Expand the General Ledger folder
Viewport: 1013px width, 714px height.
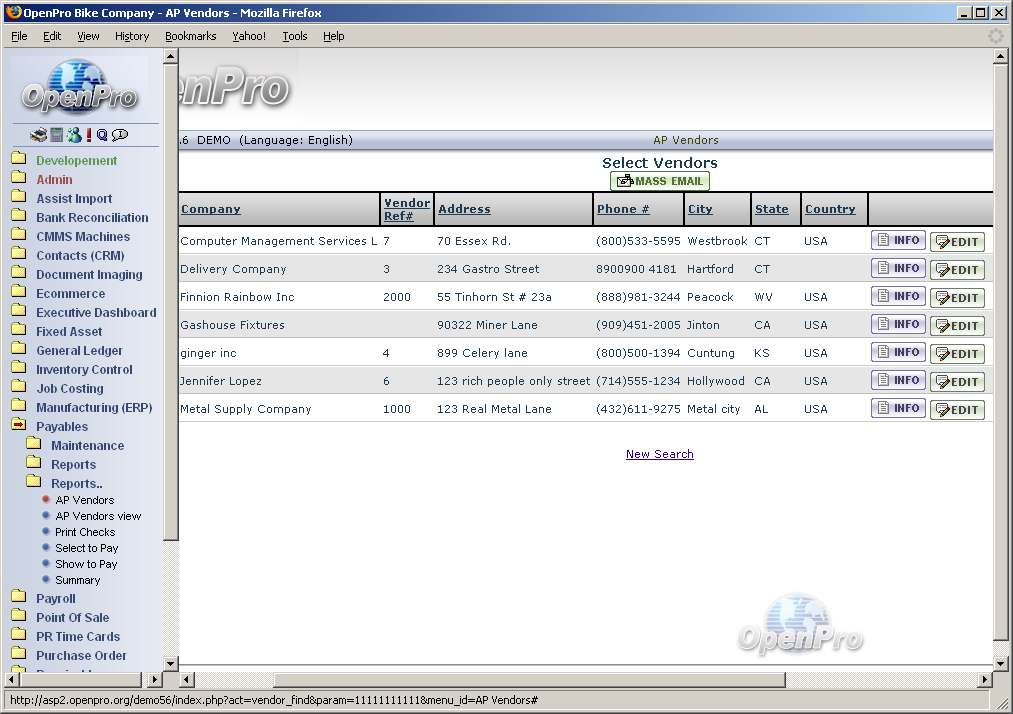79,351
